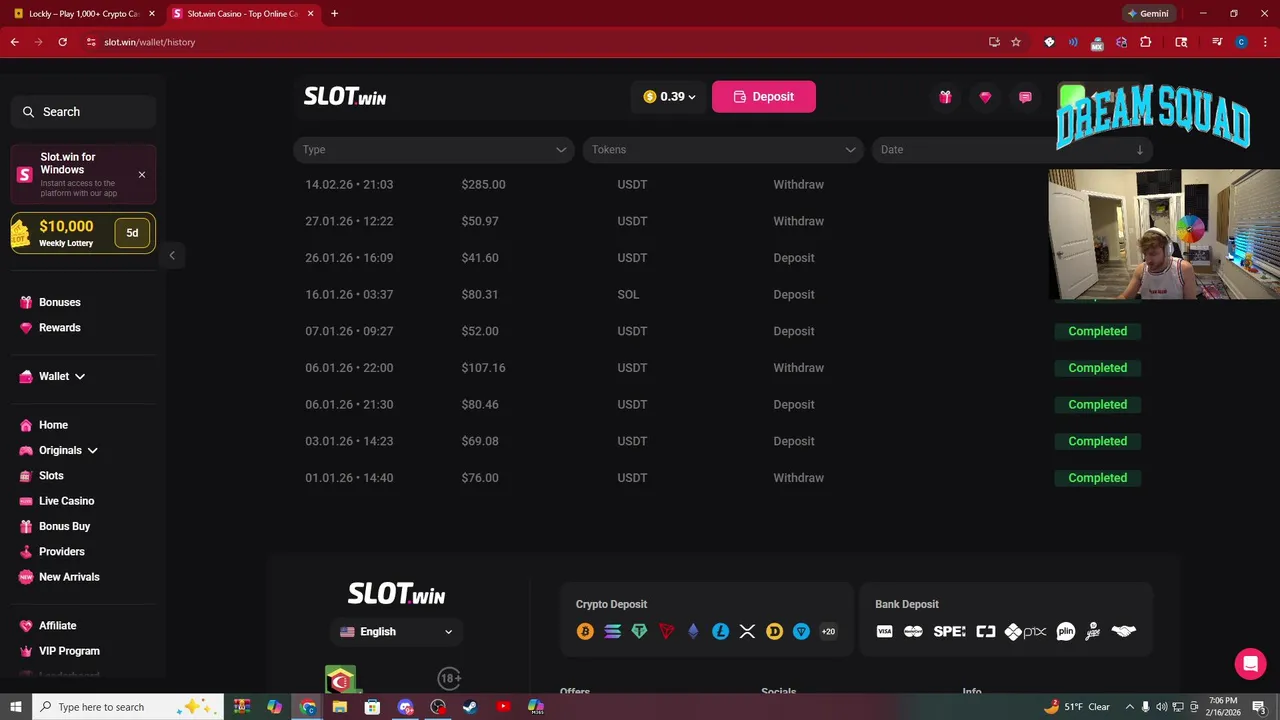
Task: Click the Windows Start button
Action: point(15,707)
